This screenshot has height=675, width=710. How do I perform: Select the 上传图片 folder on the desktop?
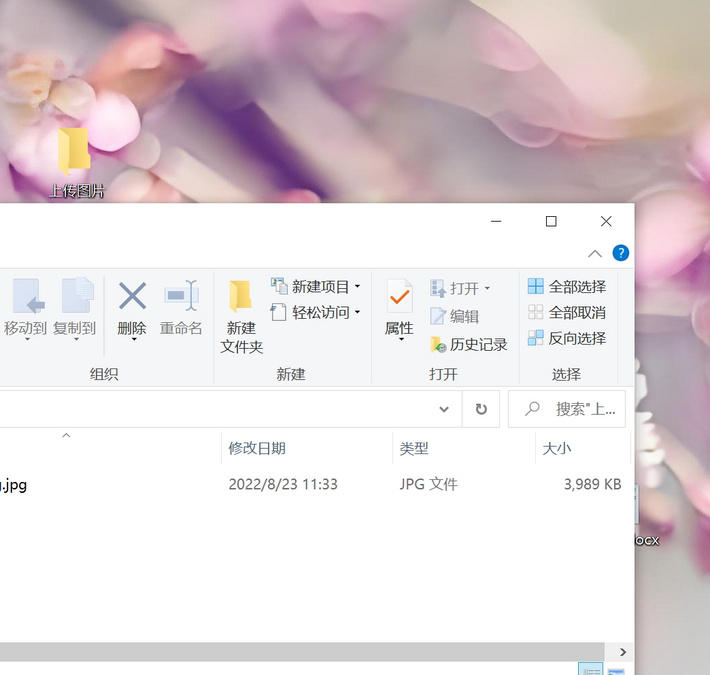75,158
